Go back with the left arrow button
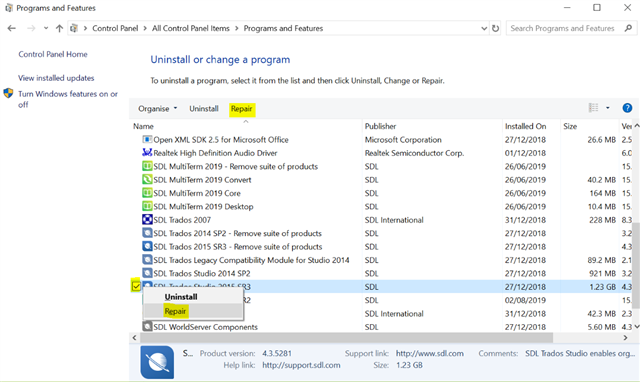 pos(11,28)
